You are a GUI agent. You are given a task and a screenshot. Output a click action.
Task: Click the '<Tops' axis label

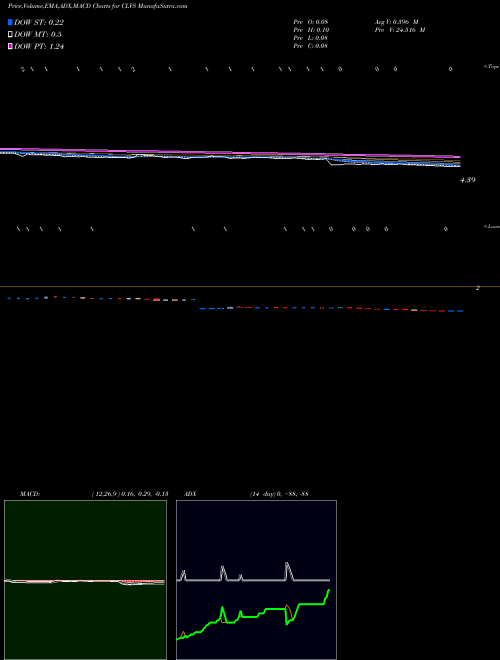(492, 67)
